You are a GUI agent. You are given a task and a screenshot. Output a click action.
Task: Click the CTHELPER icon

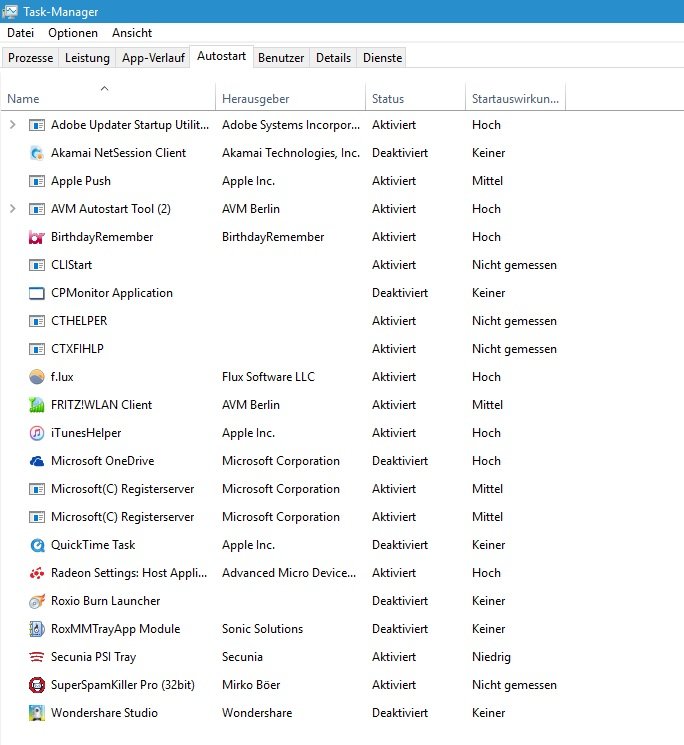point(37,321)
